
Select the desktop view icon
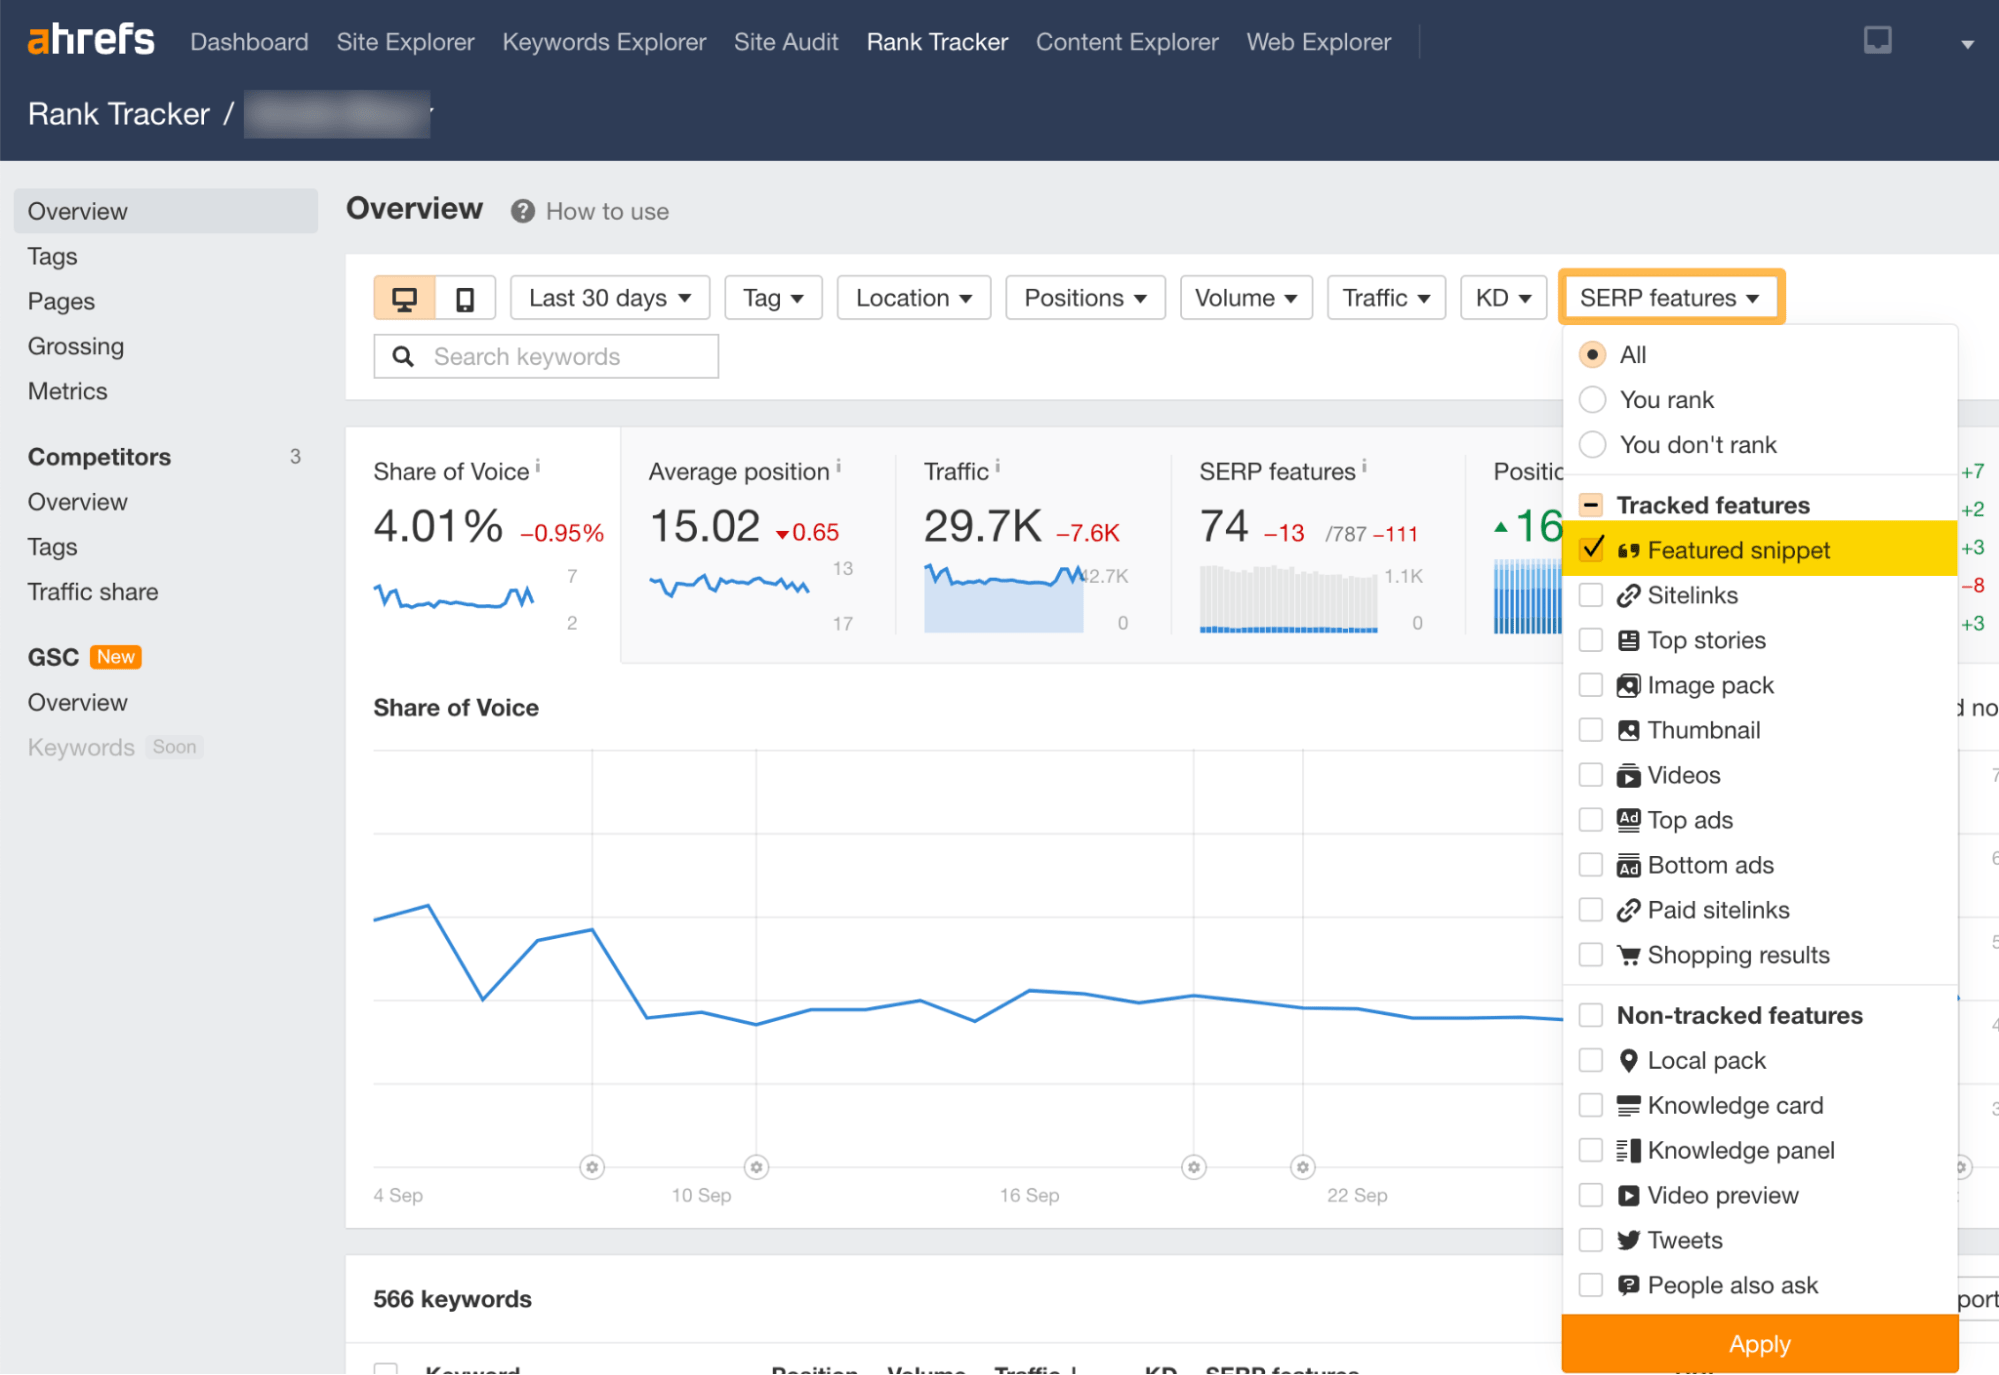pos(404,297)
